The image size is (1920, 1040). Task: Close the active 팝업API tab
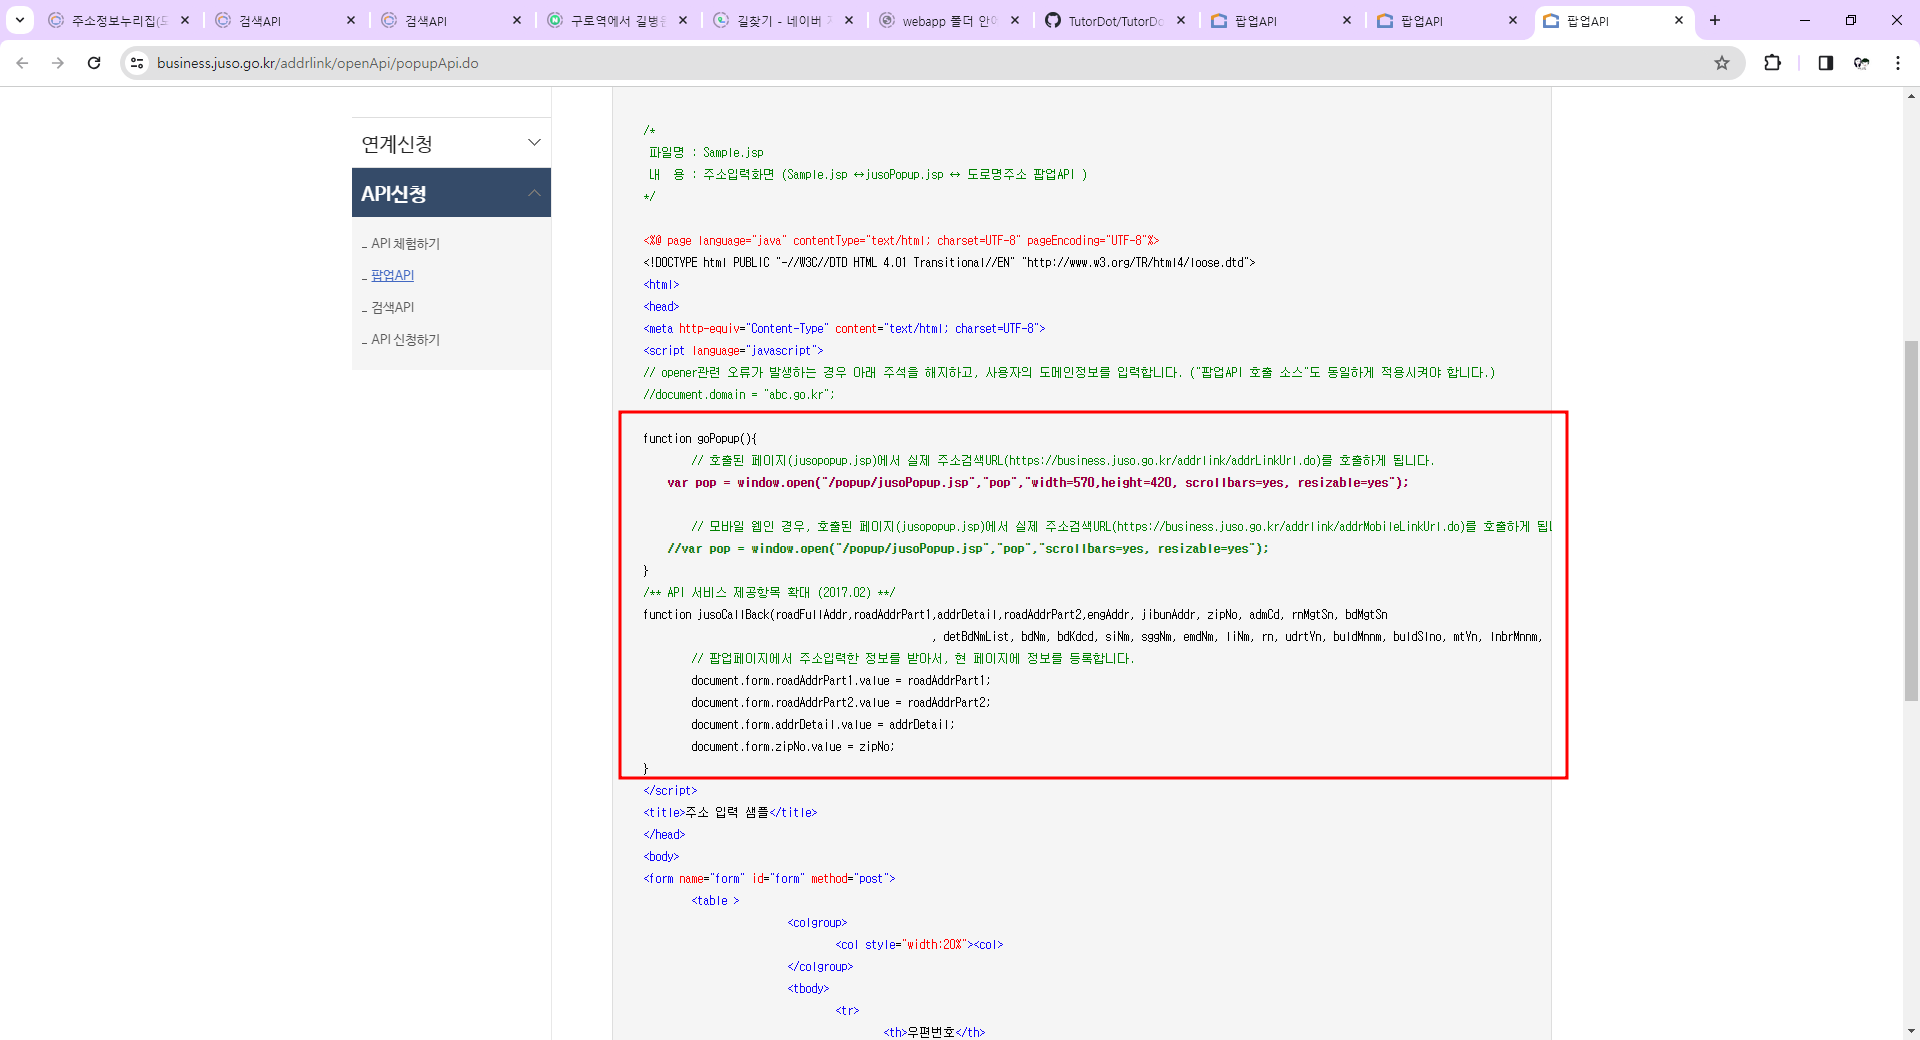click(x=1679, y=20)
